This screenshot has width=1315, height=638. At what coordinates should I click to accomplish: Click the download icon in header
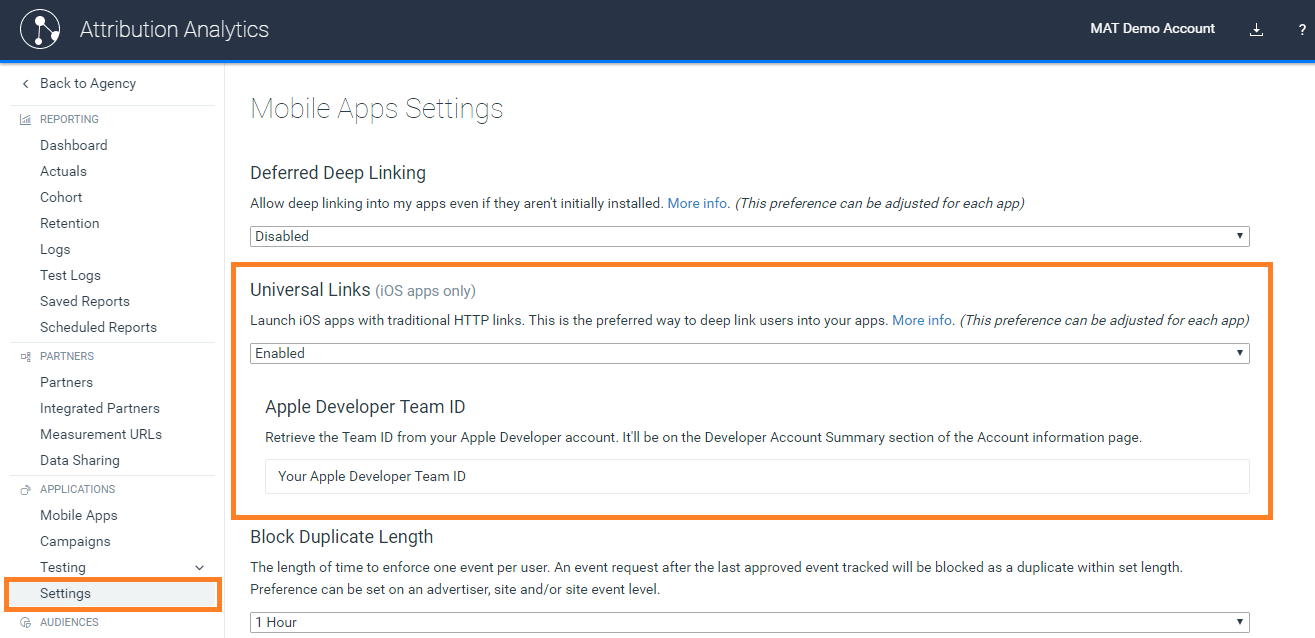(x=1257, y=30)
